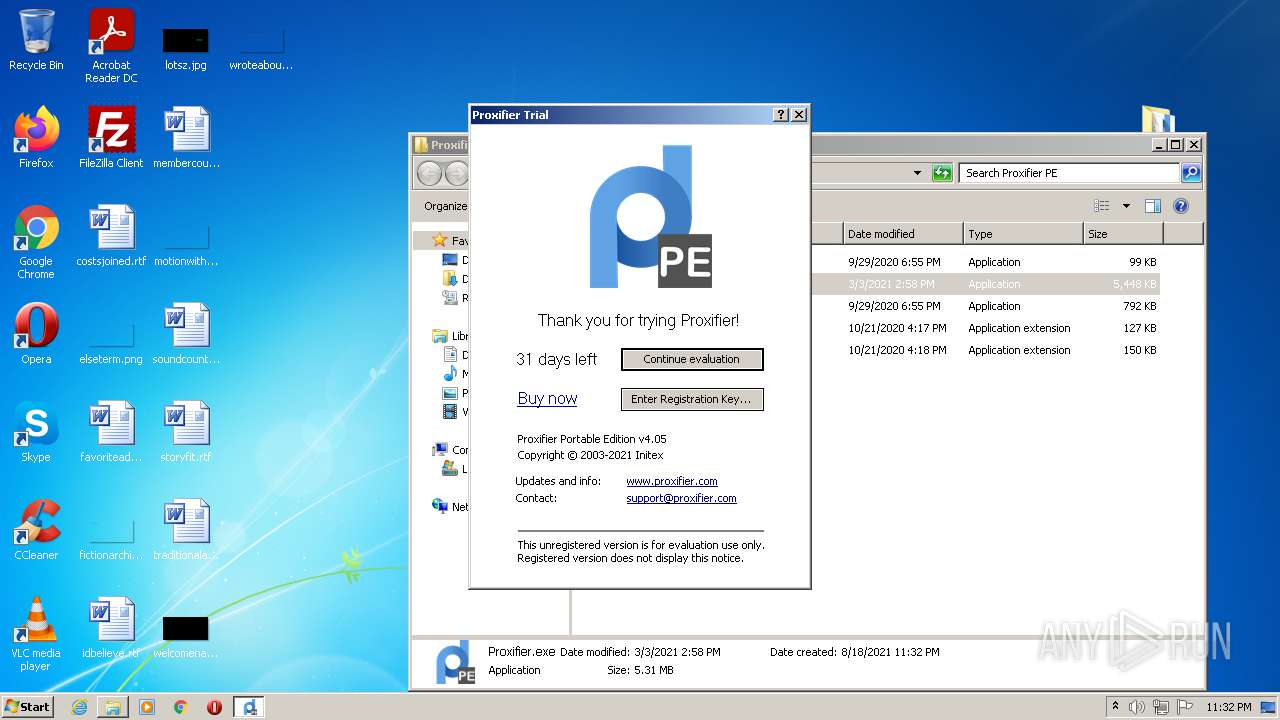The width and height of the screenshot is (1280, 720).
Task: Click volume speaker icon in system tray
Action: click(x=1136, y=707)
